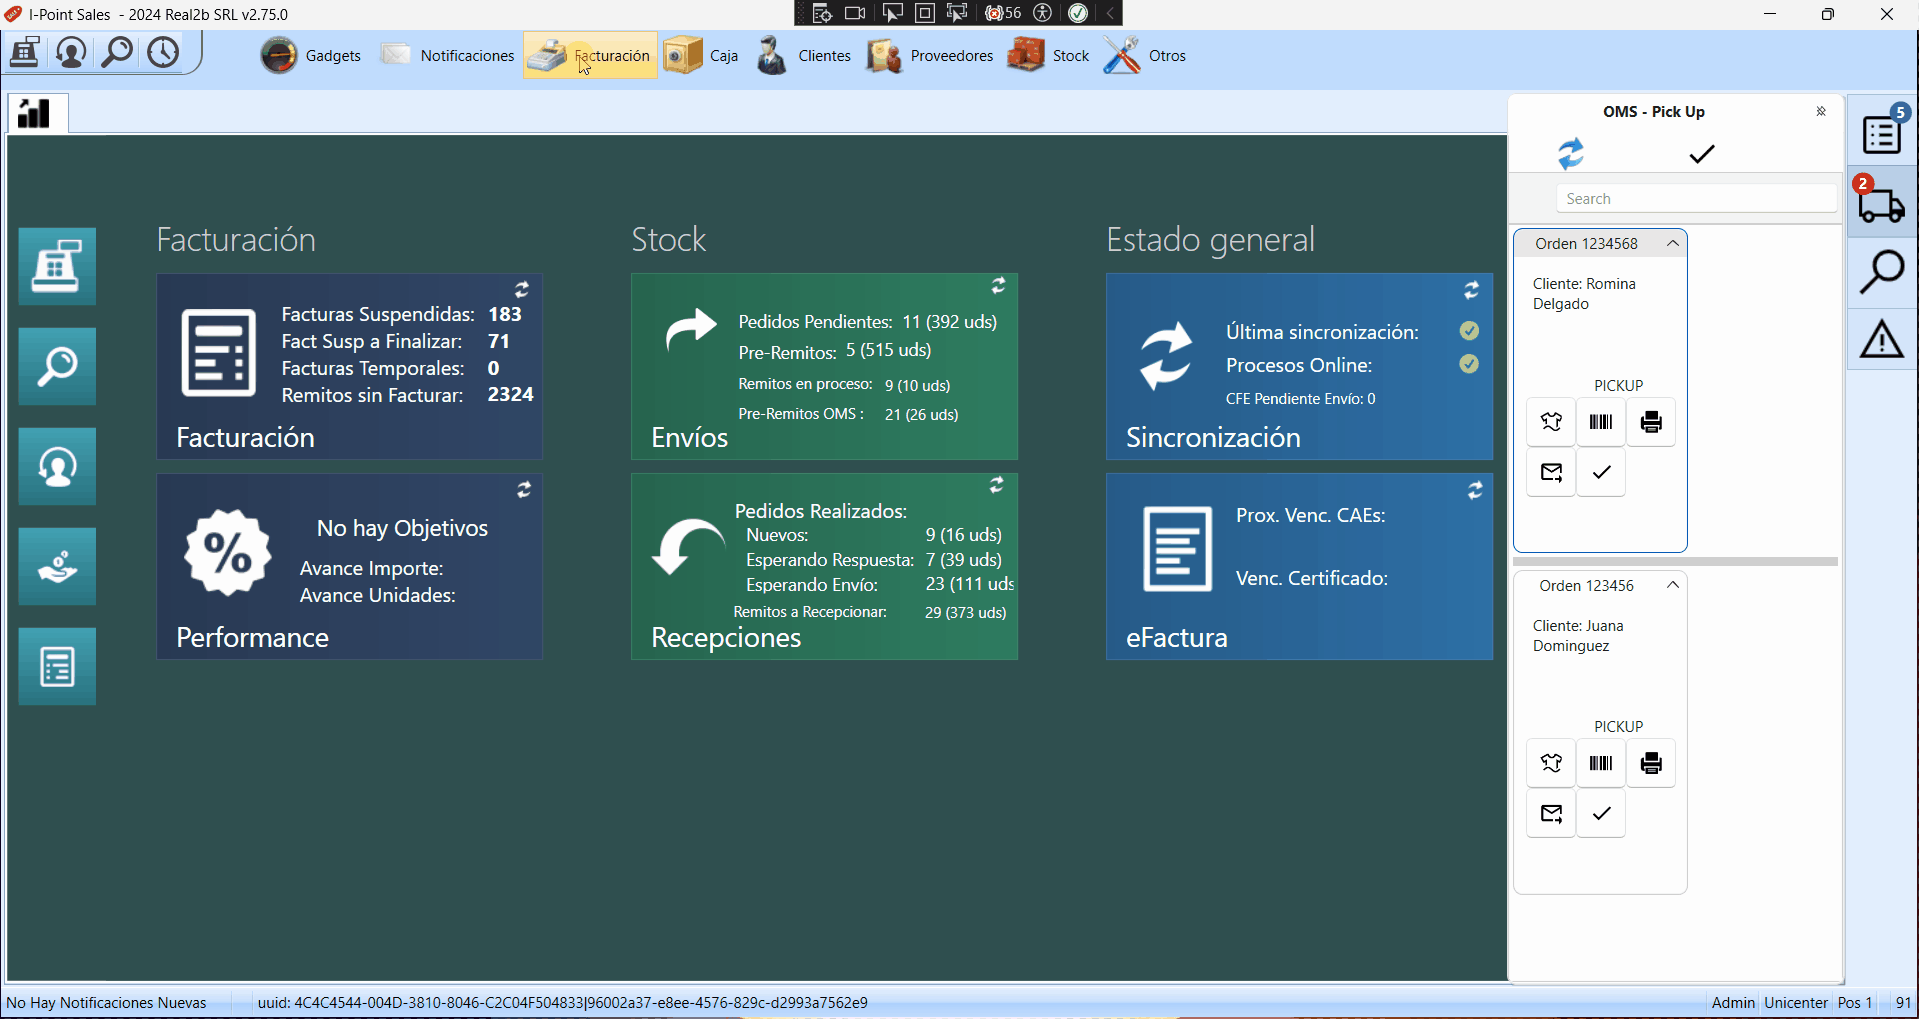1919x1019 pixels.
Task: Refresh the OMS Pick Up list
Action: pos(1571,153)
